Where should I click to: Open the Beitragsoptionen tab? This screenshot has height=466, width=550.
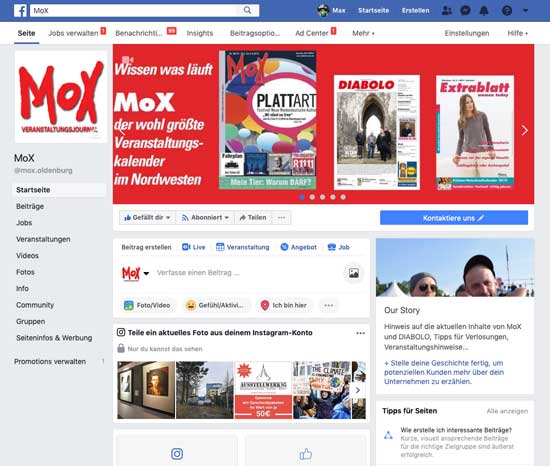point(255,33)
